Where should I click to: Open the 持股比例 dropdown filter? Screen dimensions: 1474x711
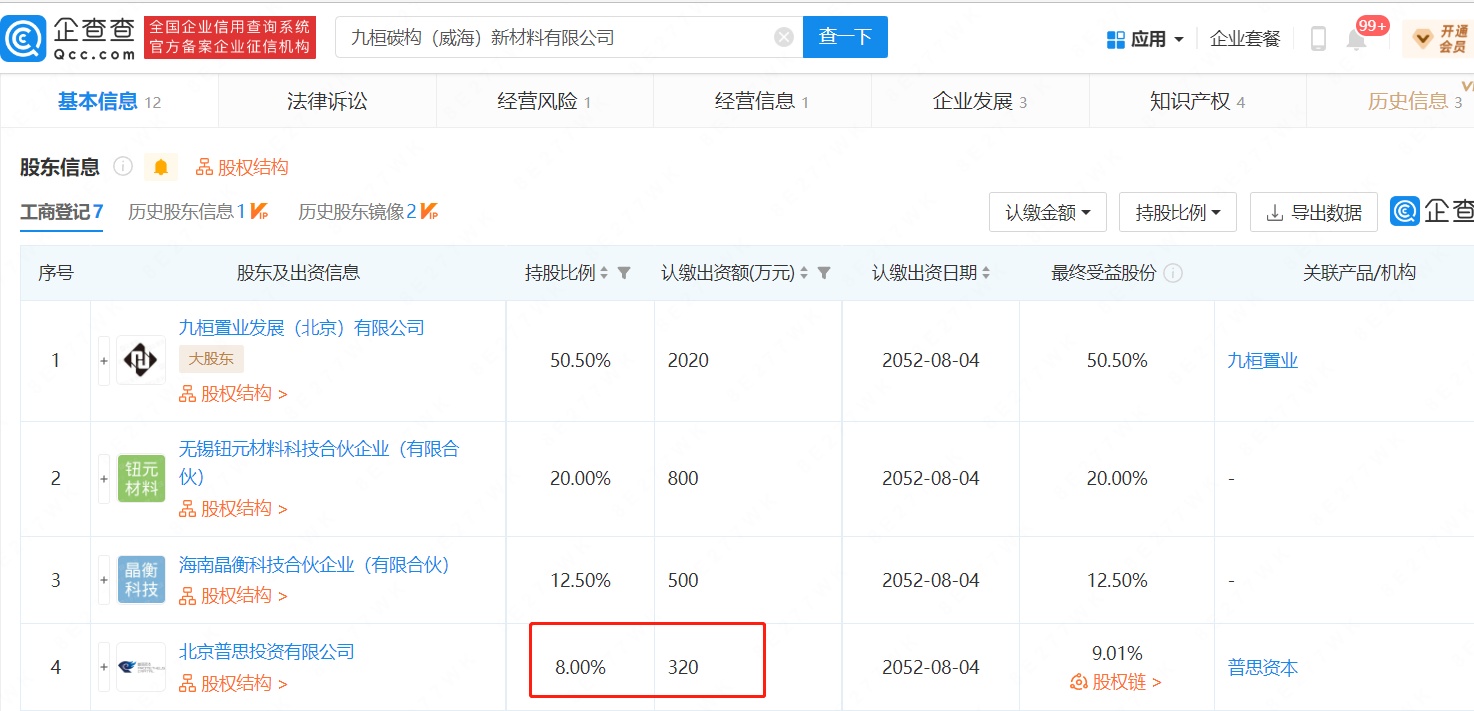click(1177, 212)
